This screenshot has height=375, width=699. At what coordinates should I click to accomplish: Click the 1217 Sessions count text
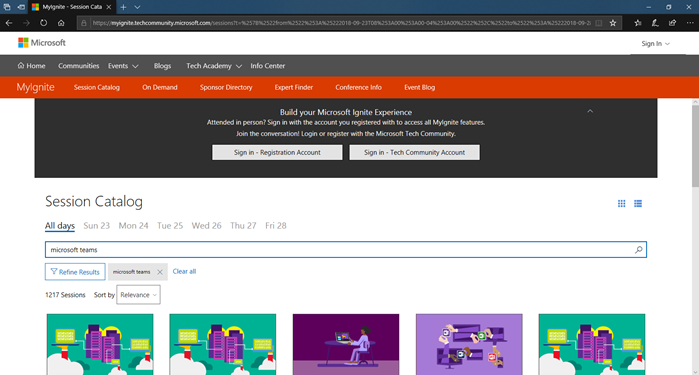(65, 295)
